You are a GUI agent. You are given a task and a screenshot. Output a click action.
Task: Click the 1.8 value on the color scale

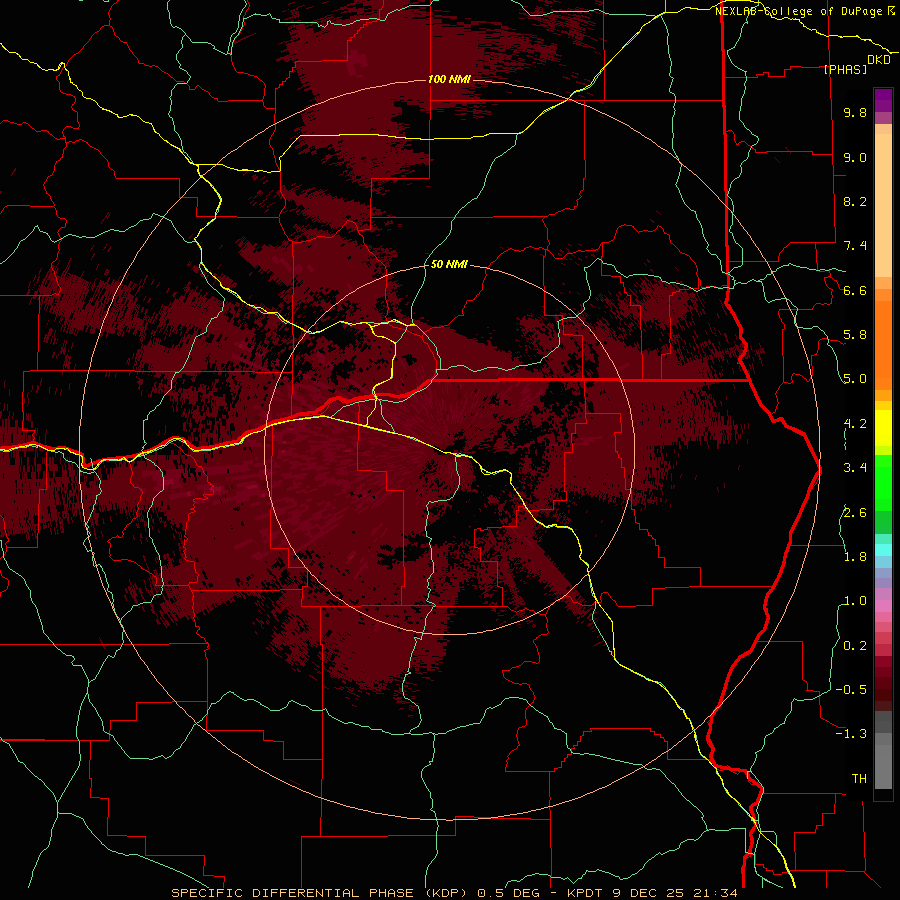click(855, 557)
